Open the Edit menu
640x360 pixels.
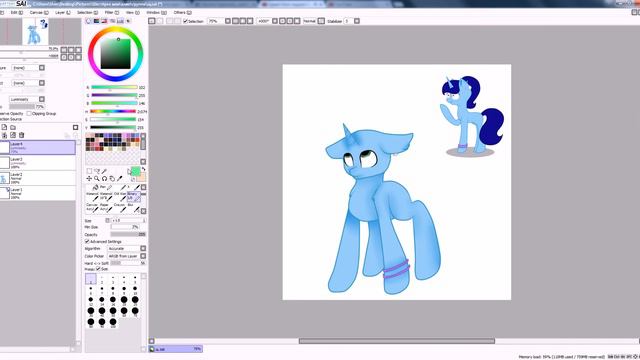click(x=16, y=13)
